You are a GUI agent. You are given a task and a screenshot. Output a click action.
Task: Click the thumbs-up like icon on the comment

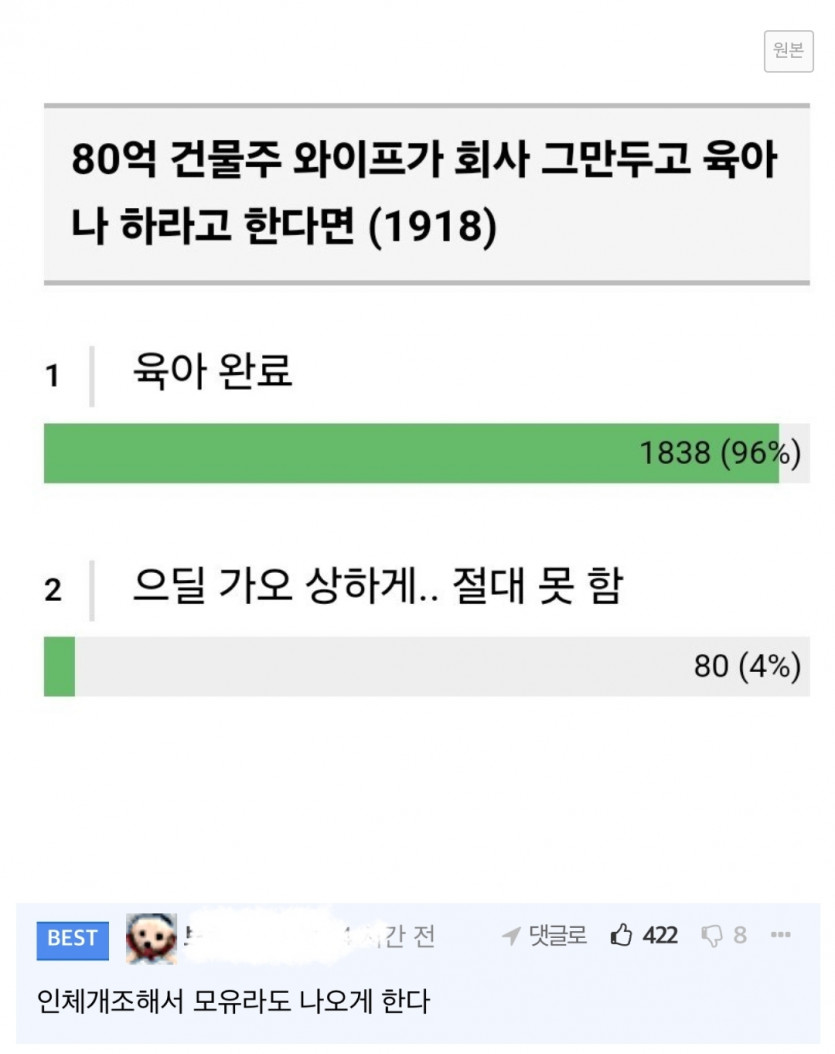click(621, 936)
